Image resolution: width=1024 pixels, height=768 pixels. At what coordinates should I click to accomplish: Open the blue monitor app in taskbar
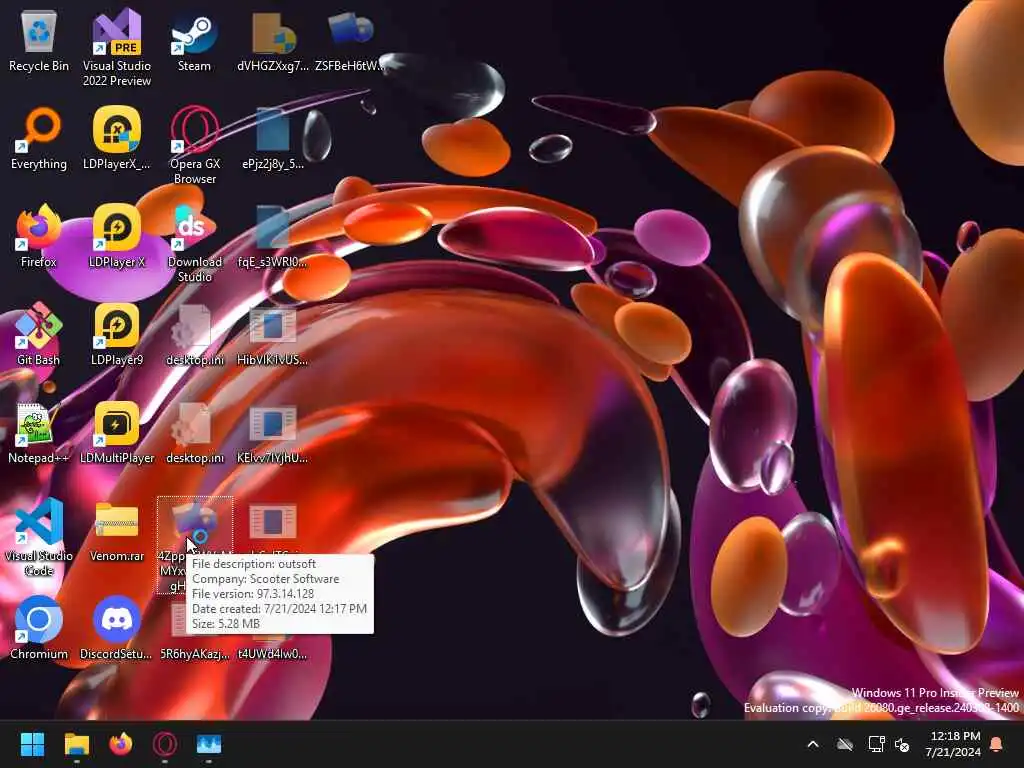point(209,744)
